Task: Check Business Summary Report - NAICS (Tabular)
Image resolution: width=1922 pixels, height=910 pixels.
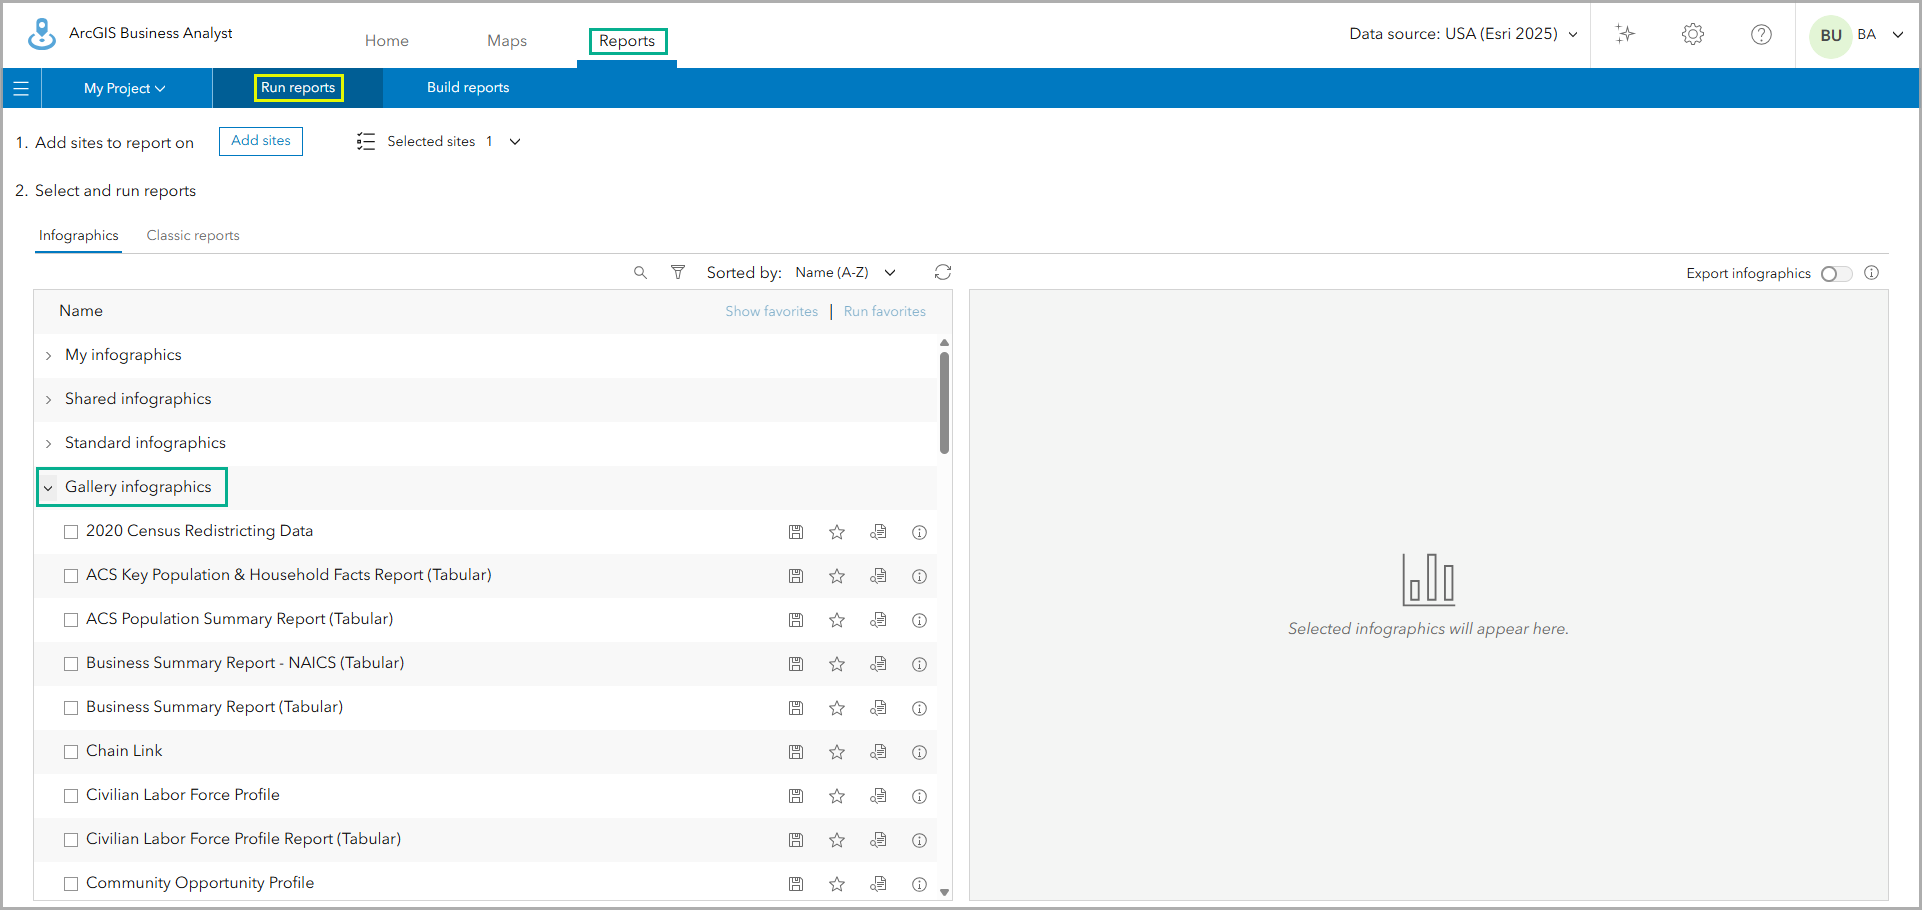Action: [71, 664]
